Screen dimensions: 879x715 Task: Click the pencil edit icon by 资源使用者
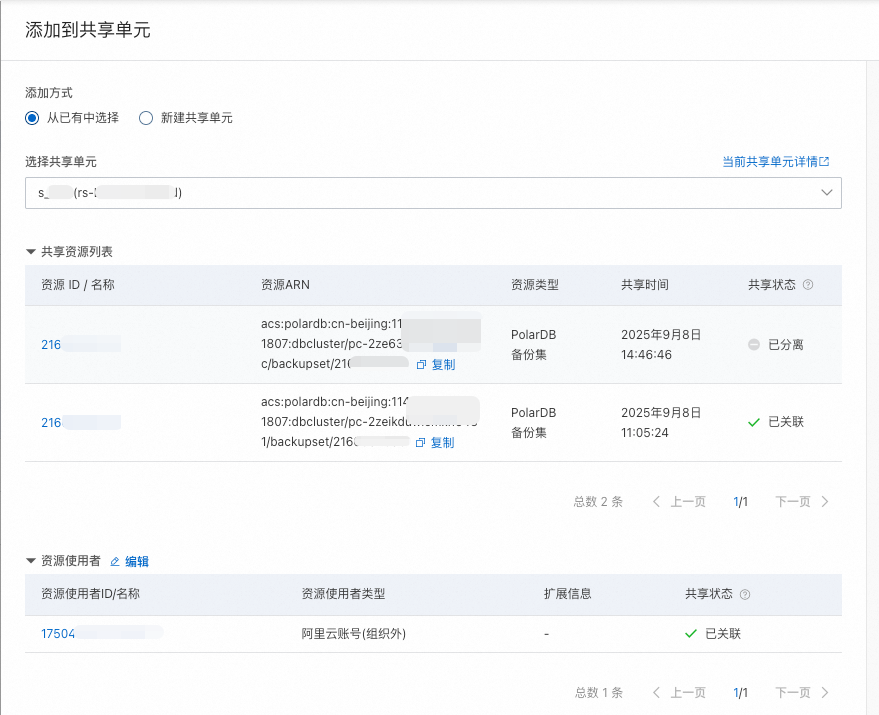pyautogui.click(x=115, y=561)
